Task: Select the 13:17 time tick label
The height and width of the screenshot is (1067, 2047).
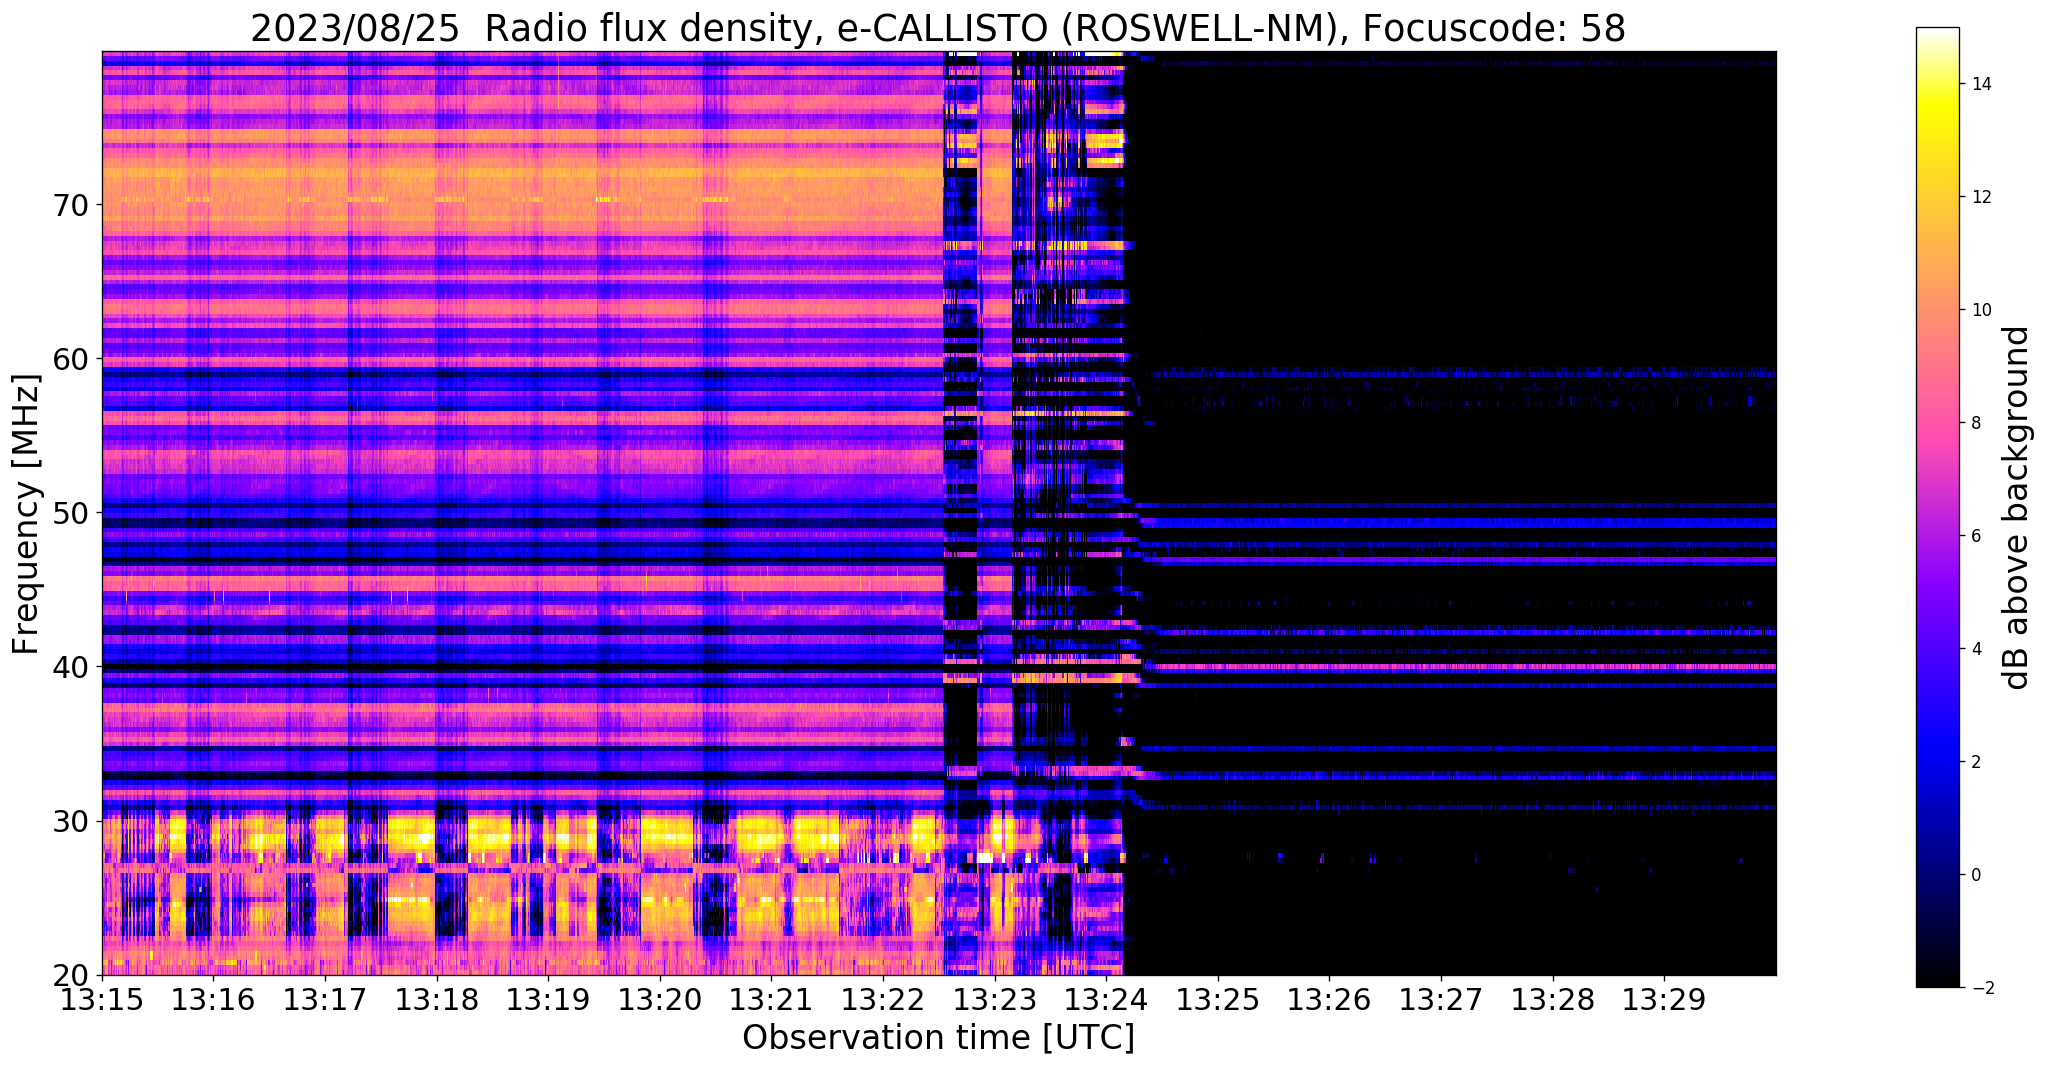Action: 326,999
